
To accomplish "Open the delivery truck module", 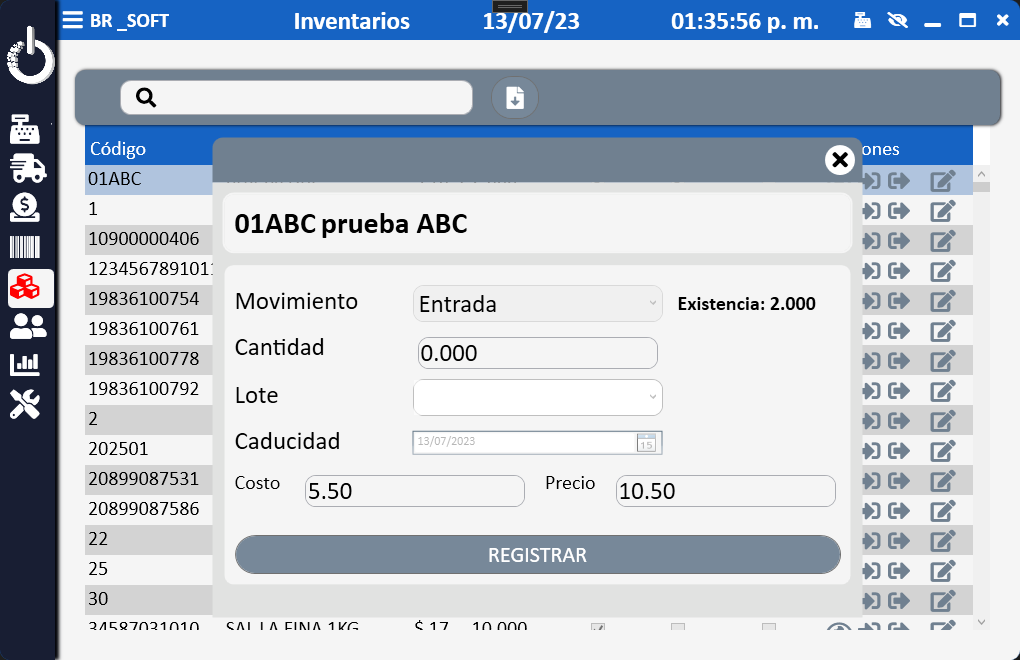I will (x=28, y=169).
